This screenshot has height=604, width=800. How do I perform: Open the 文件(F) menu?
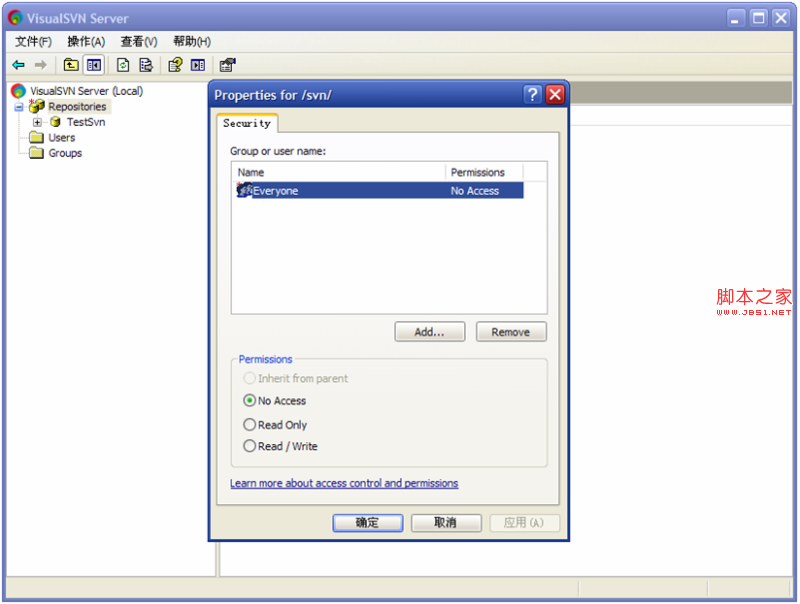click(x=34, y=41)
